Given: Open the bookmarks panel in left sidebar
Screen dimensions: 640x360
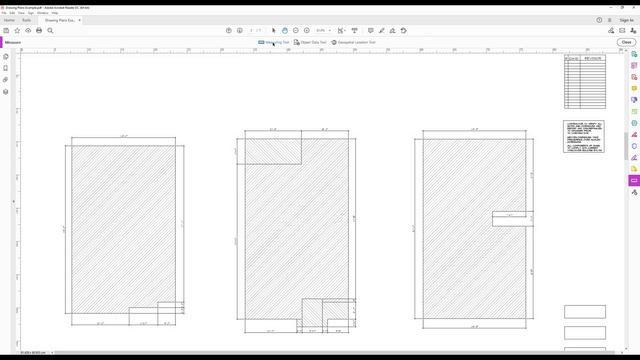Looking at the screenshot, I should point(6,68).
